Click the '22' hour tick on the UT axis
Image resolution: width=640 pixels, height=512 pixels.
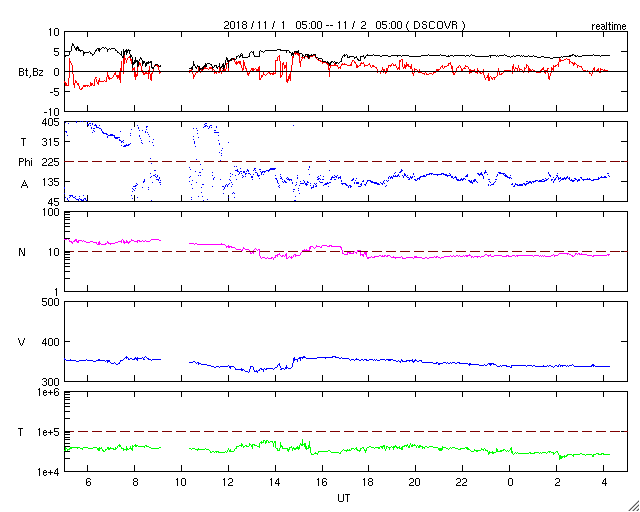462,483
